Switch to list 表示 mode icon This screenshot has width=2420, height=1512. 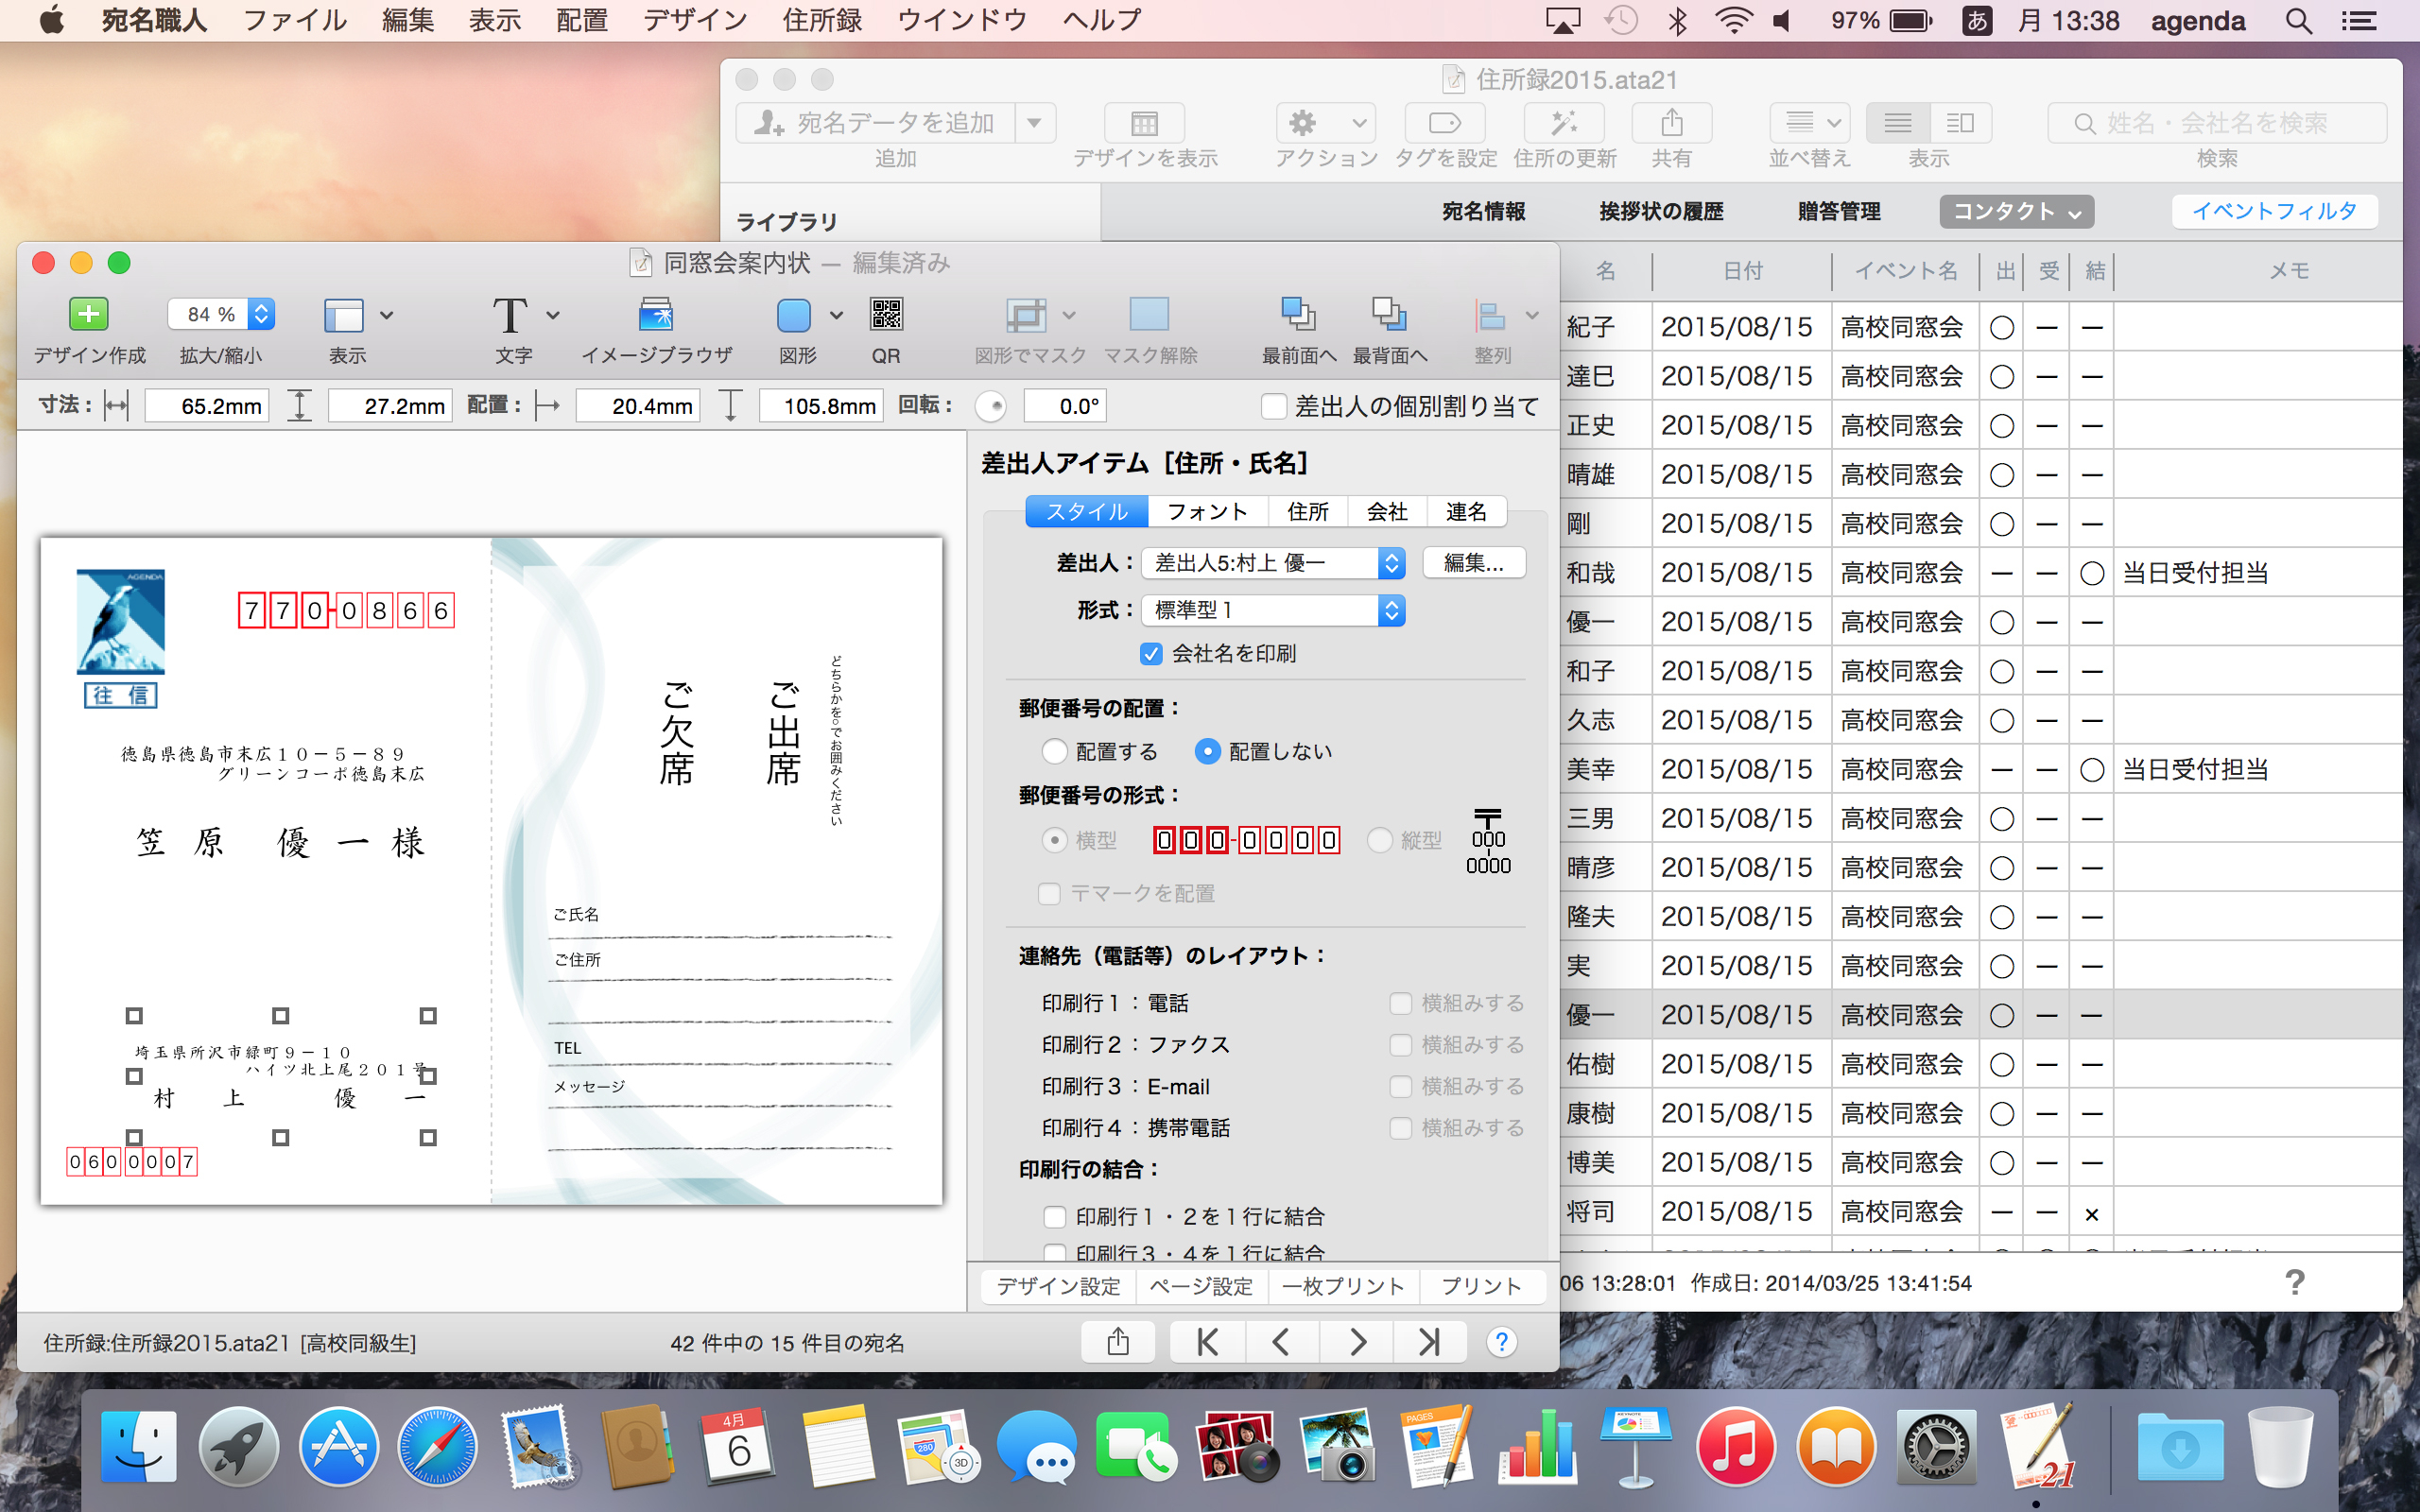pos(1897,123)
